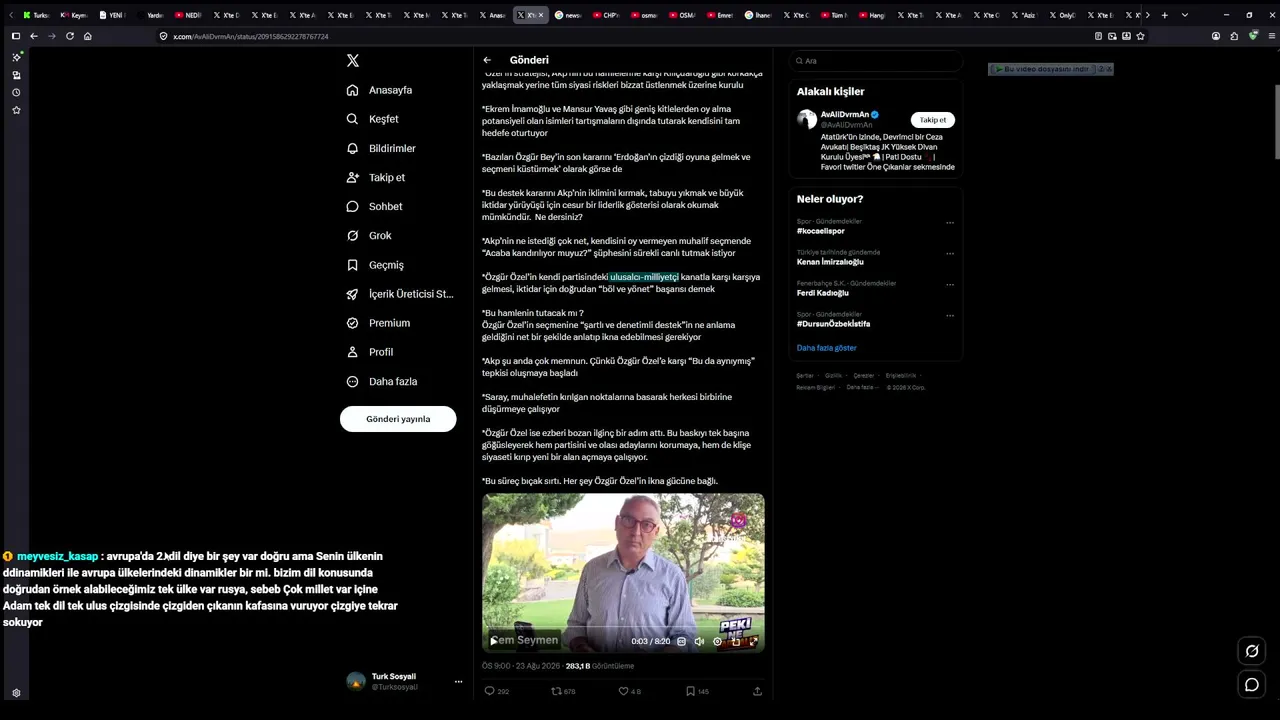Screen dimensions: 1280x720
Task: Open the #DursunÖzbekİstifa trend
Action: click(x=834, y=324)
